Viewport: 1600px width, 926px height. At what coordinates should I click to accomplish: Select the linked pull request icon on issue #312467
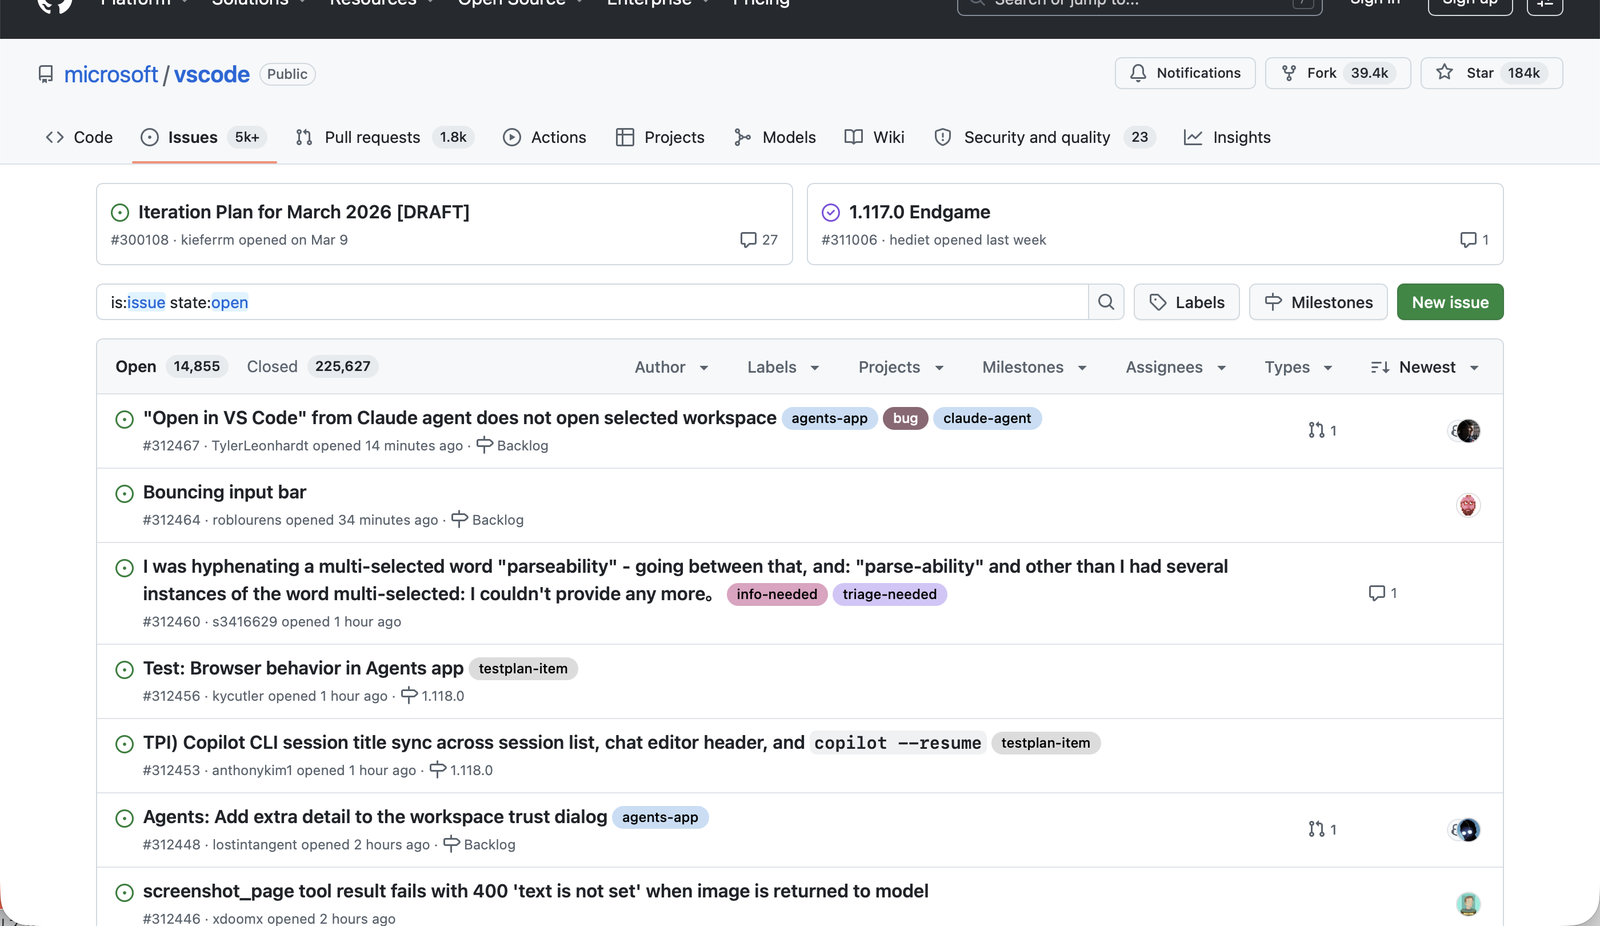coord(1315,430)
